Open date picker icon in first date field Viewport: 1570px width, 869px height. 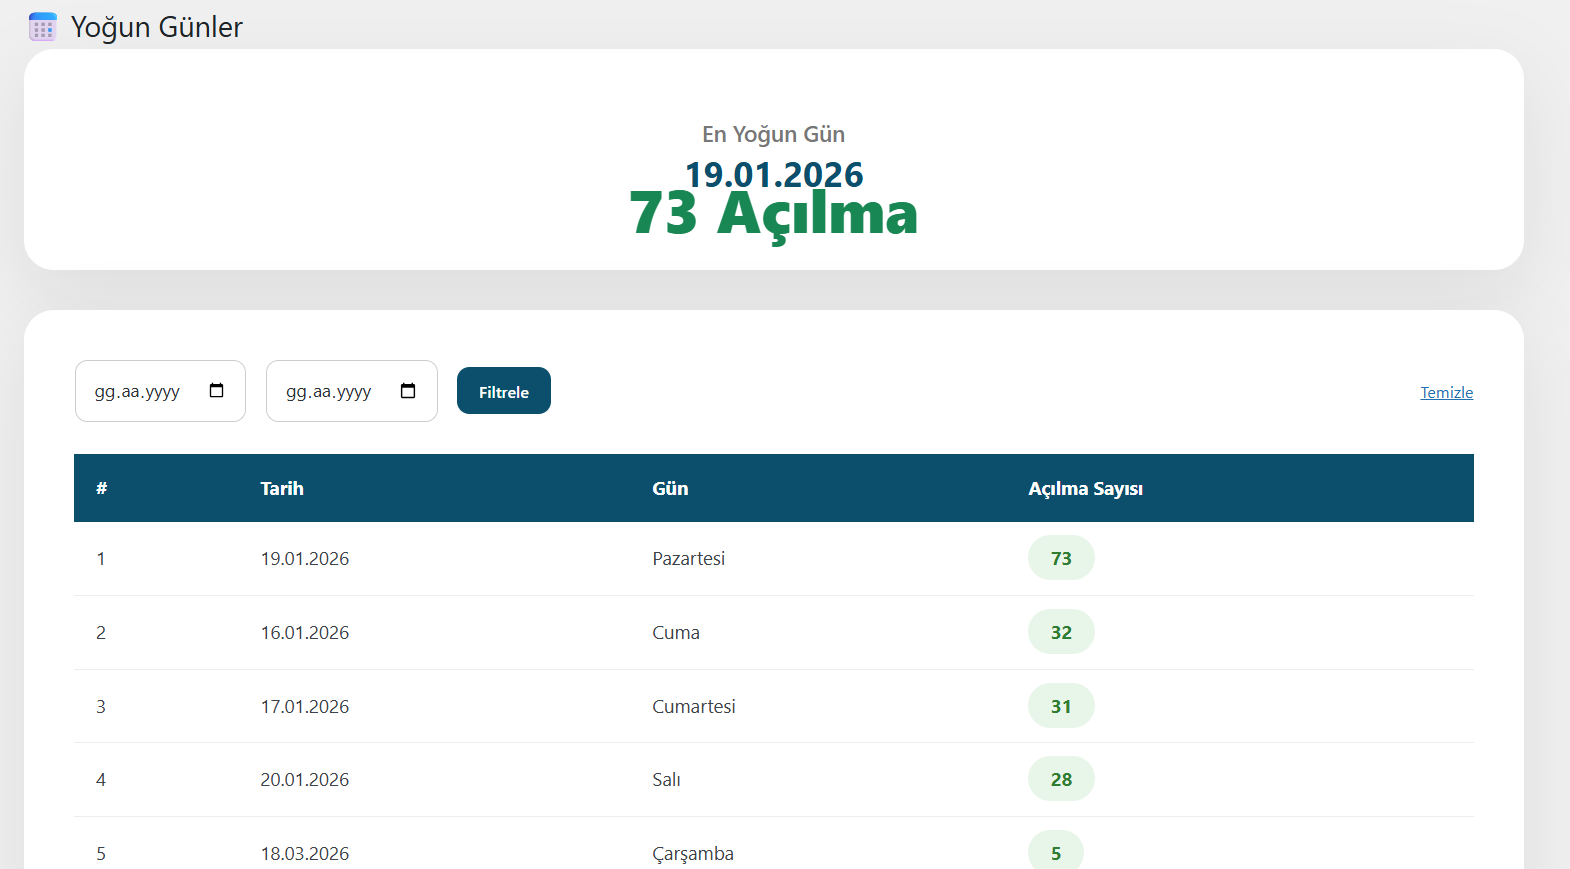[x=216, y=390]
